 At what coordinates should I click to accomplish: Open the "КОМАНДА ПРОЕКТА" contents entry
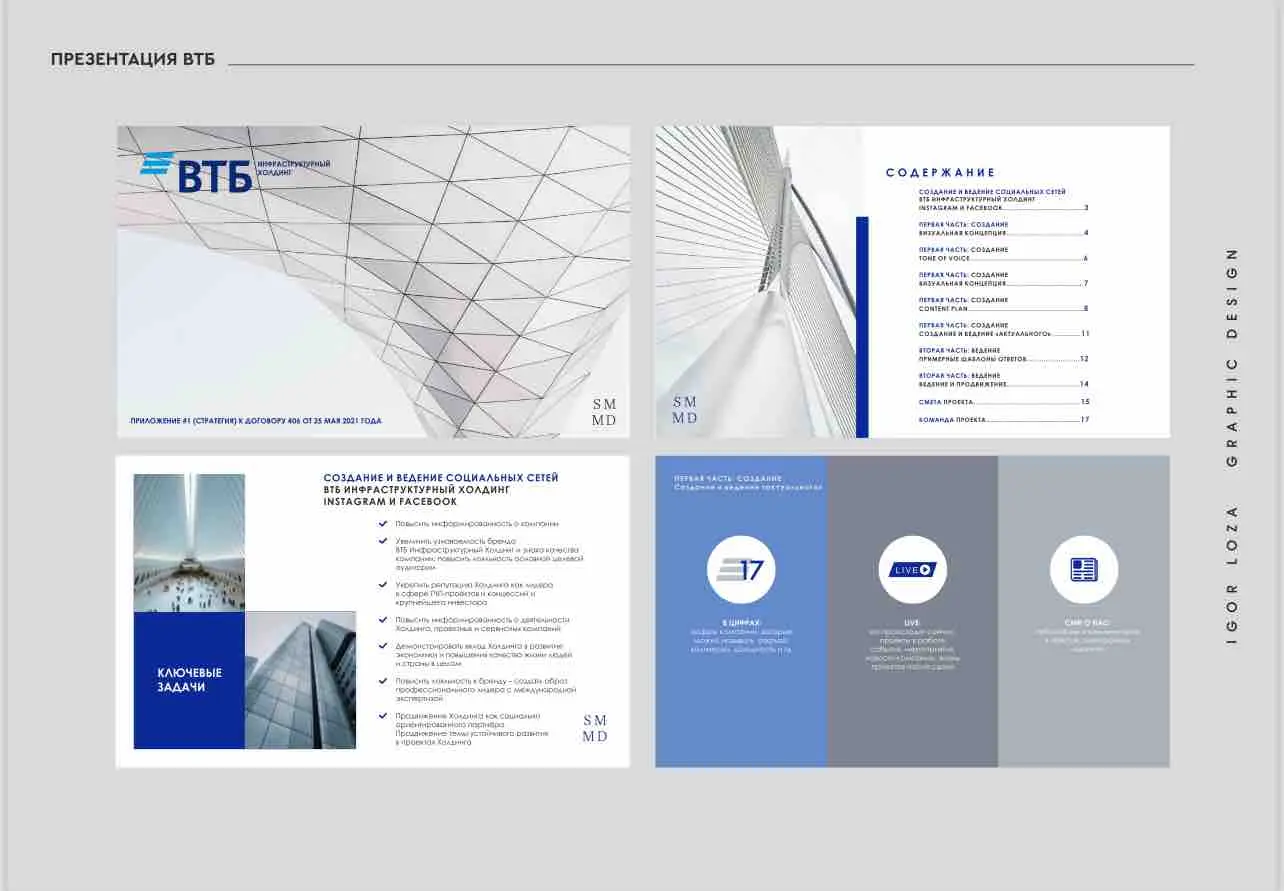[x=1003, y=420]
